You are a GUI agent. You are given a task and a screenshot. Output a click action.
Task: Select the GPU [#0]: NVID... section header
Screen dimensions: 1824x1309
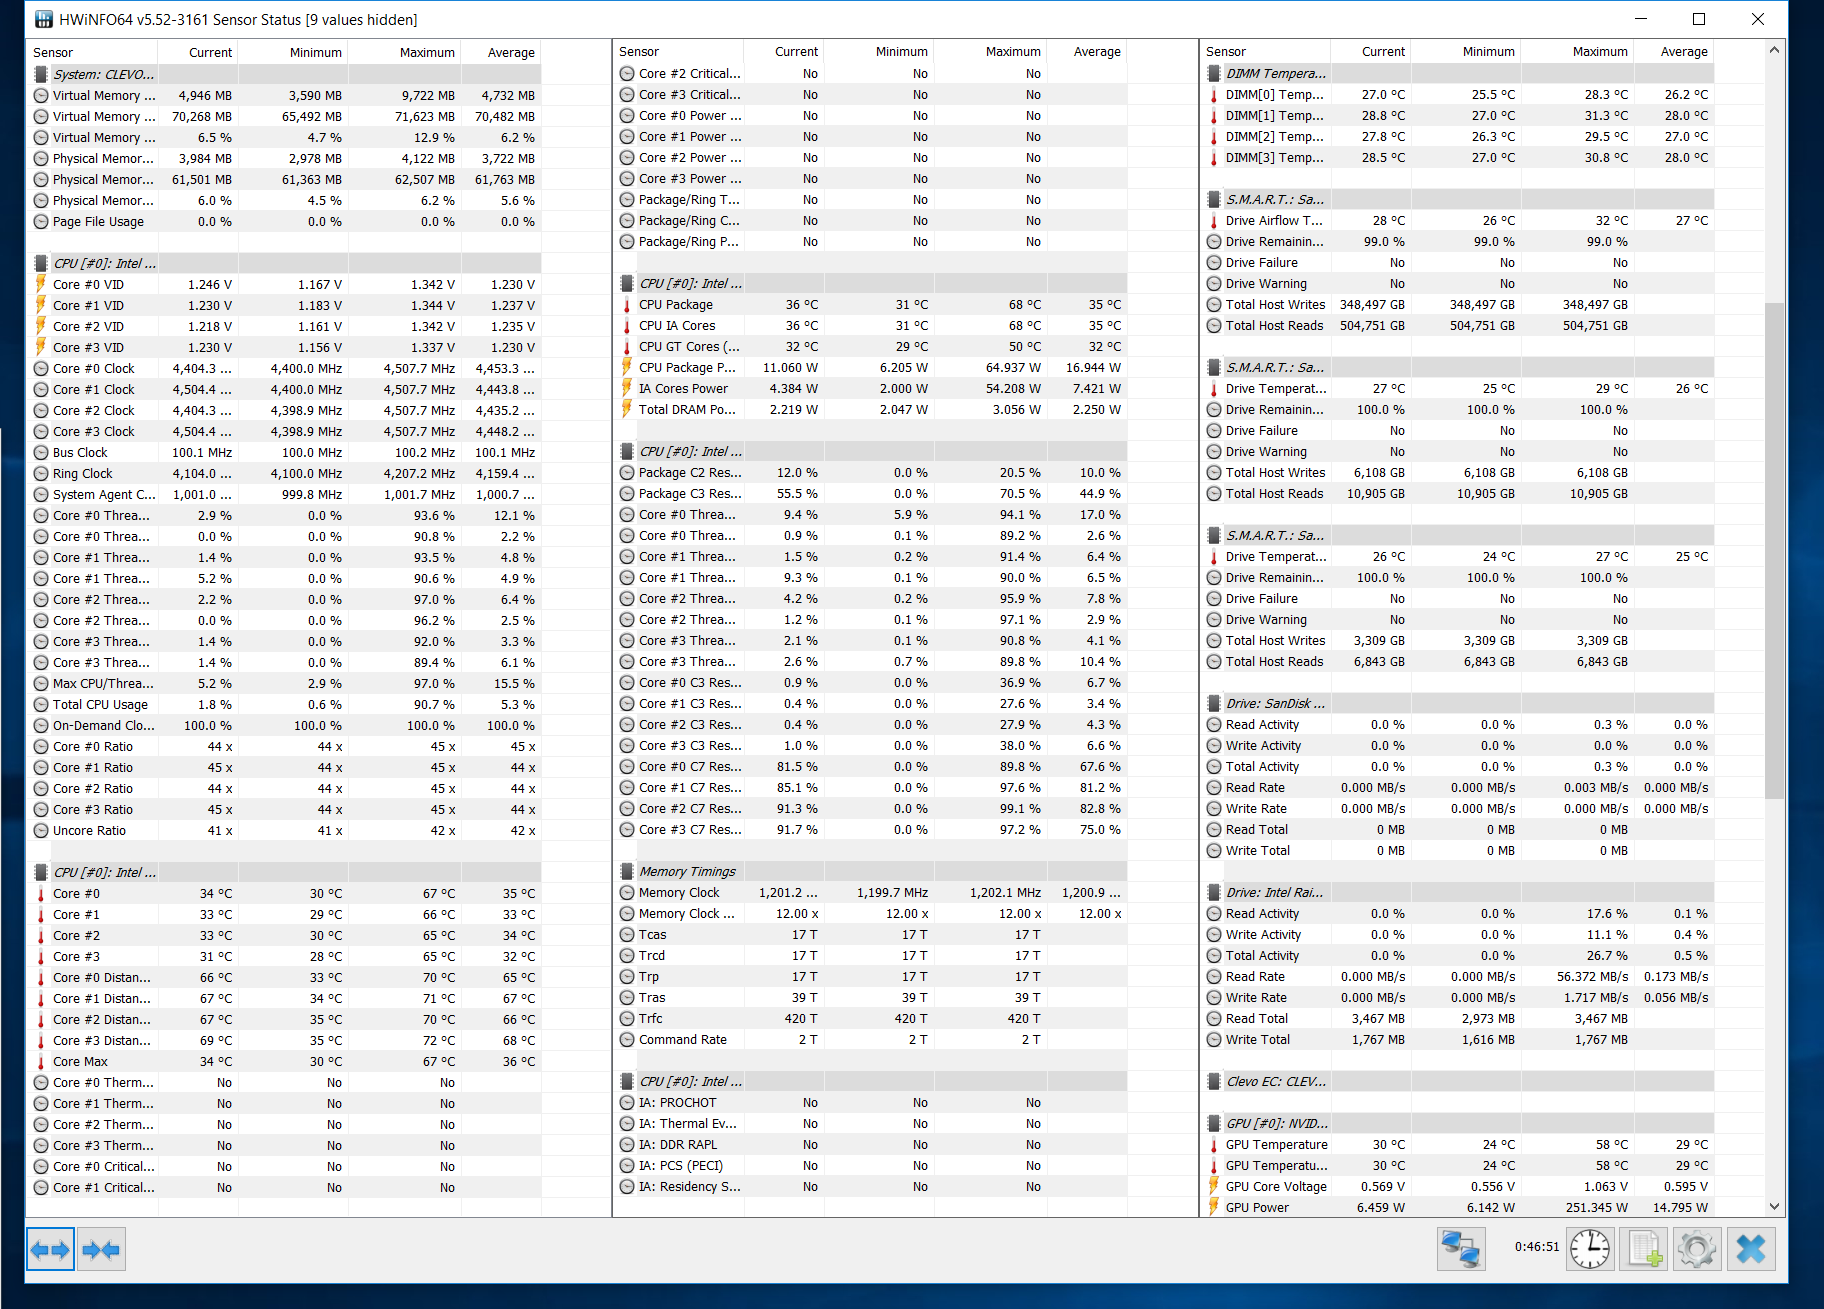(1460, 1123)
